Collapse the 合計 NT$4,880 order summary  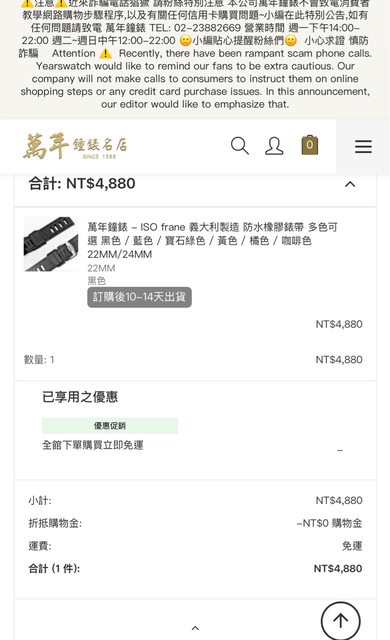350,184
